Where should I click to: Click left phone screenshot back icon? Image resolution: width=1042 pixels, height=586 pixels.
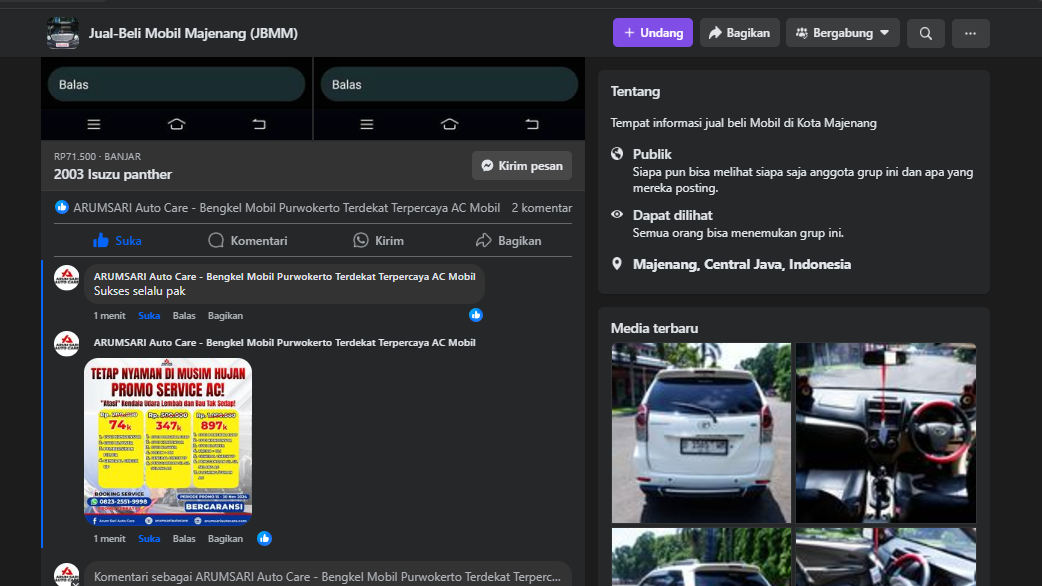point(259,124)
